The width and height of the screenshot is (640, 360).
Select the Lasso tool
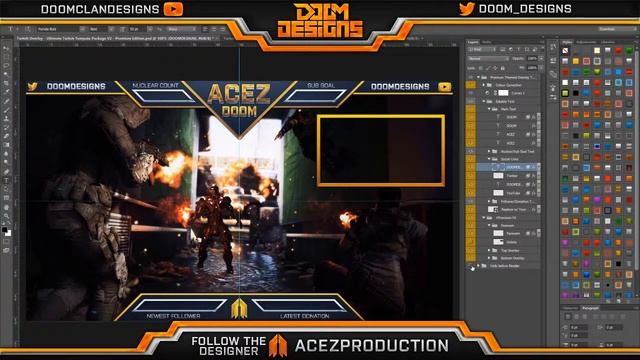click(x=6, y=65)
